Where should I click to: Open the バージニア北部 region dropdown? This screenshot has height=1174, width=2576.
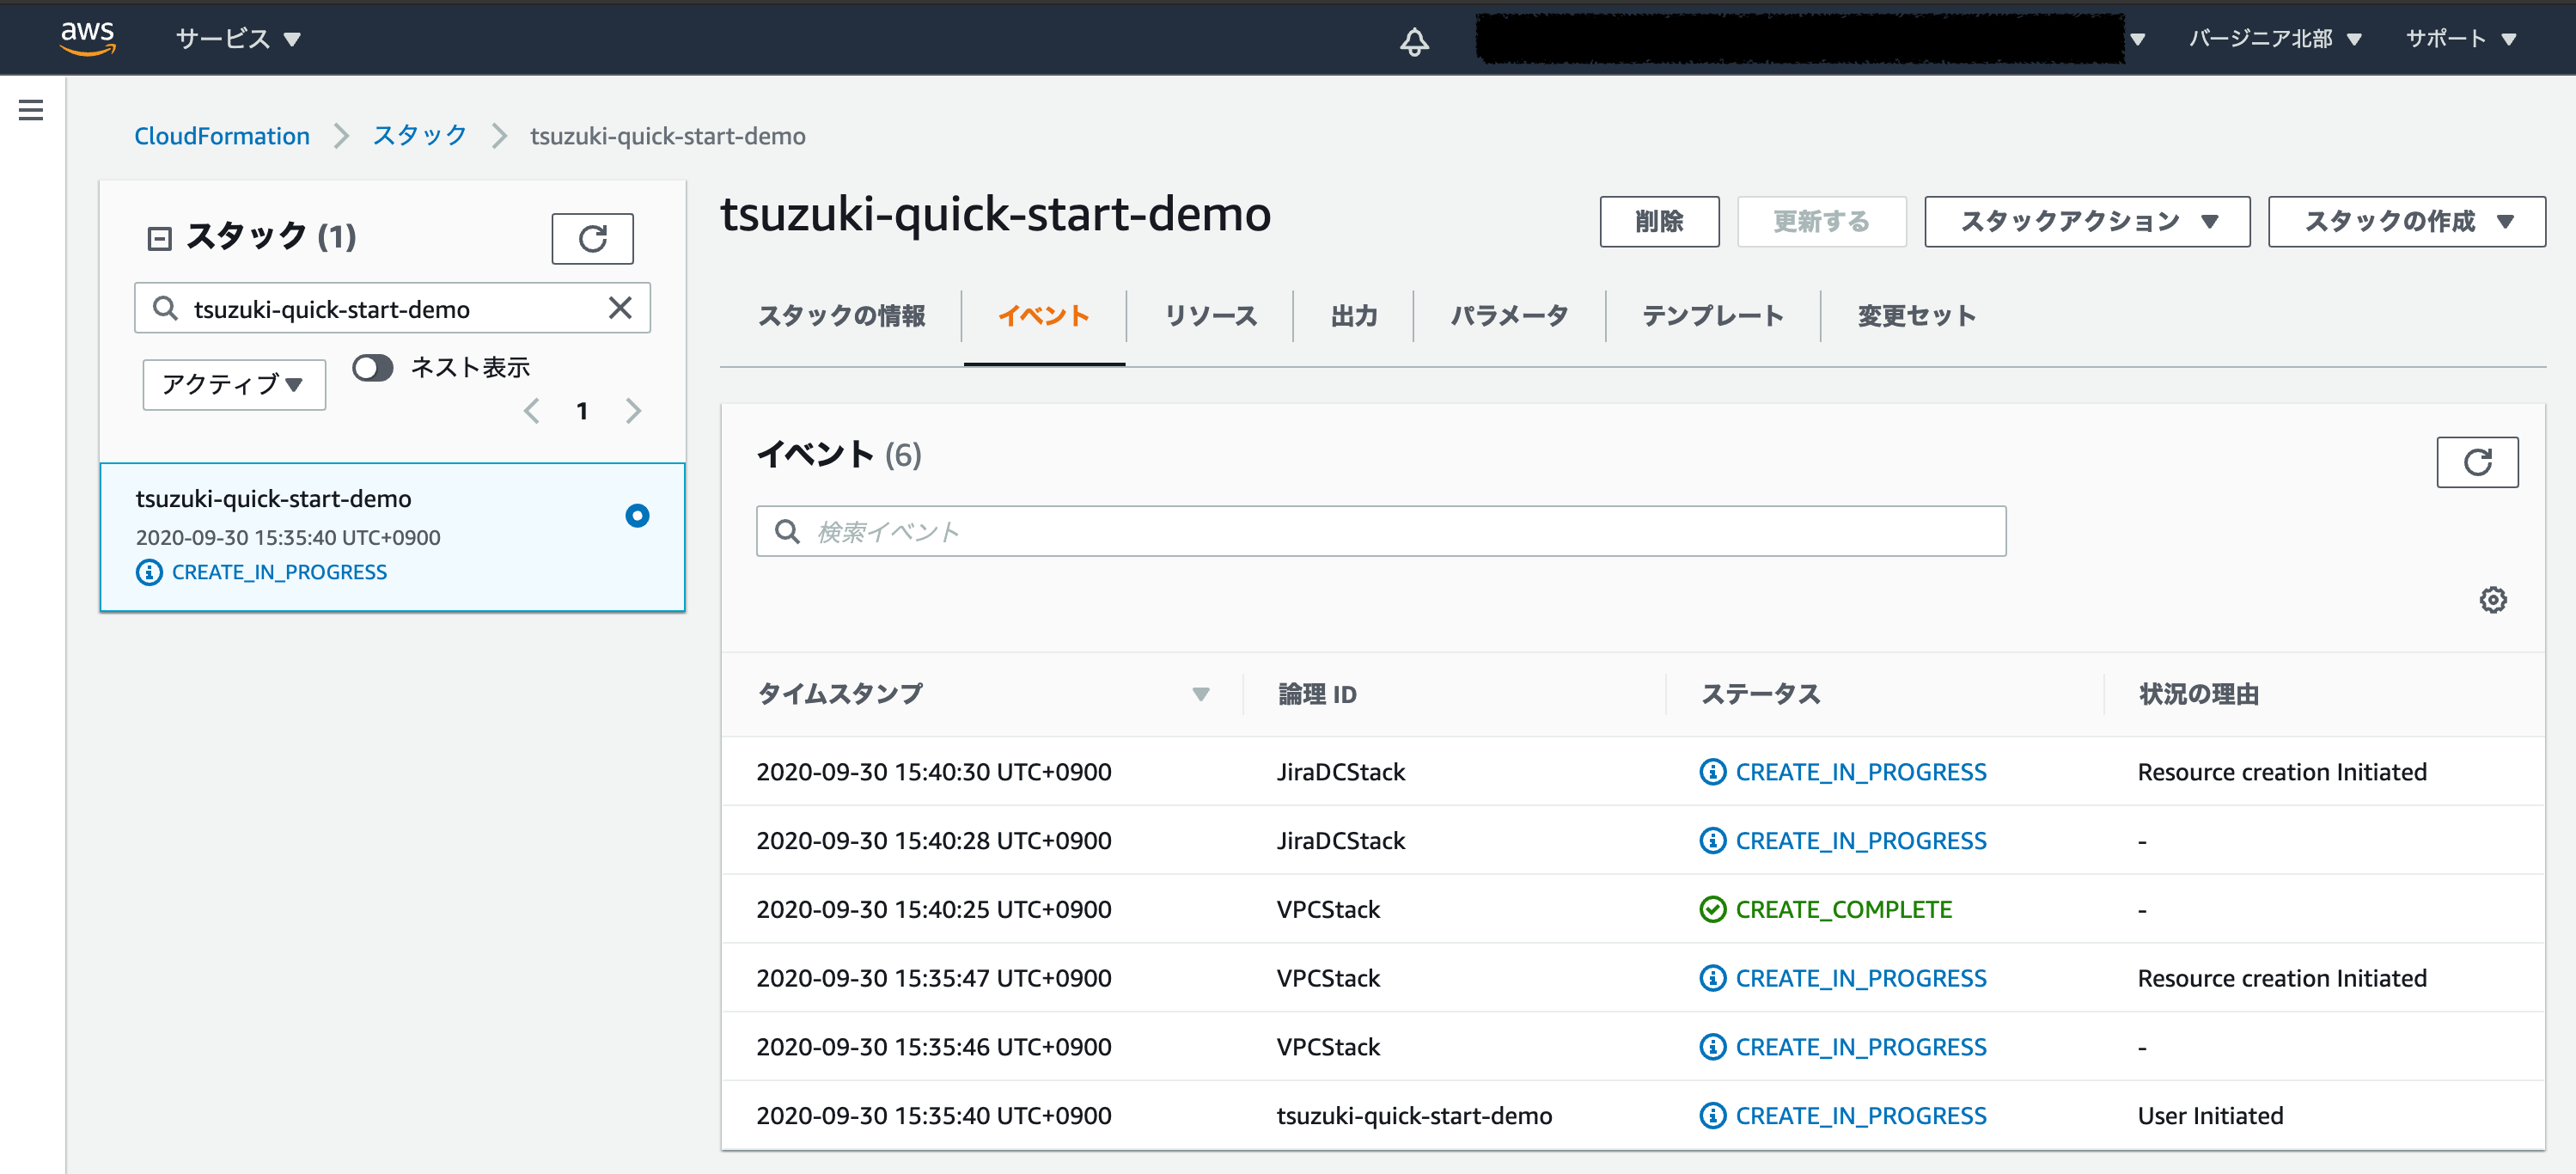(2274, 38)
